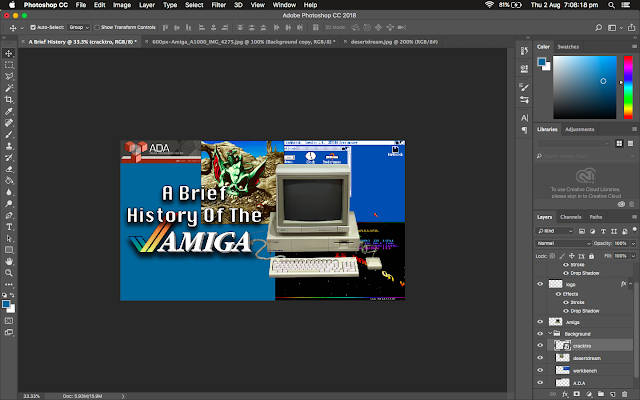Select the Clone Stamp tool
Image resolution: width=640 pixels, height=400 pixels.
pyautogui.click(x=9, y=146)
